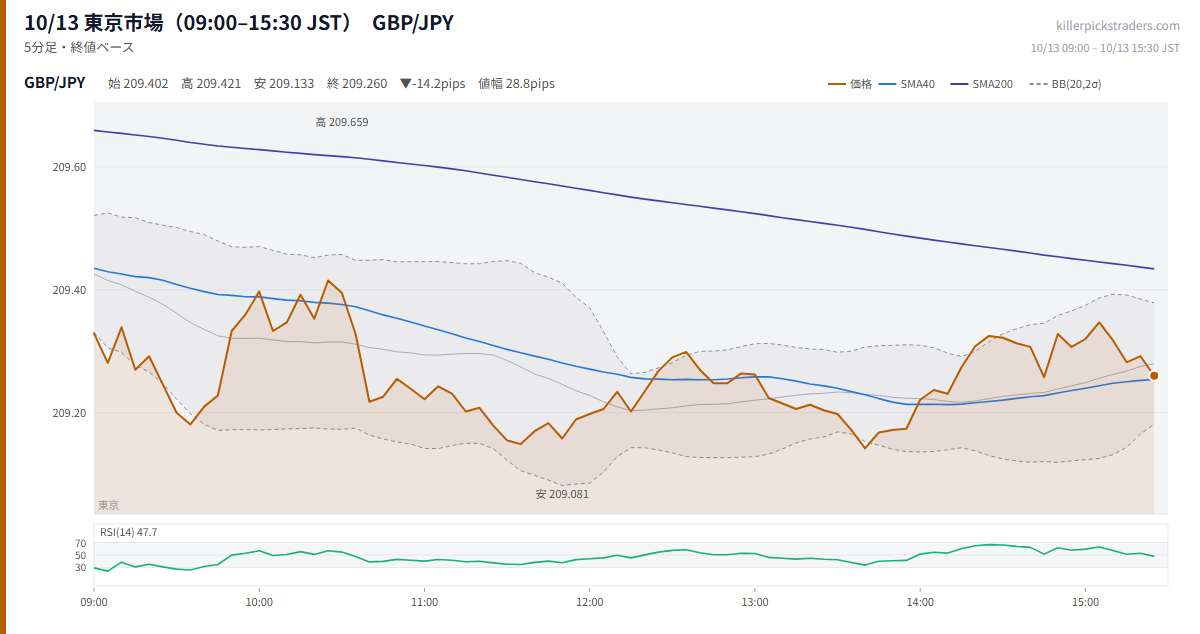The height and width of the screenshot is (634, 1200).
Task: Click the high value 高 209.421
Action: (211, 84)
